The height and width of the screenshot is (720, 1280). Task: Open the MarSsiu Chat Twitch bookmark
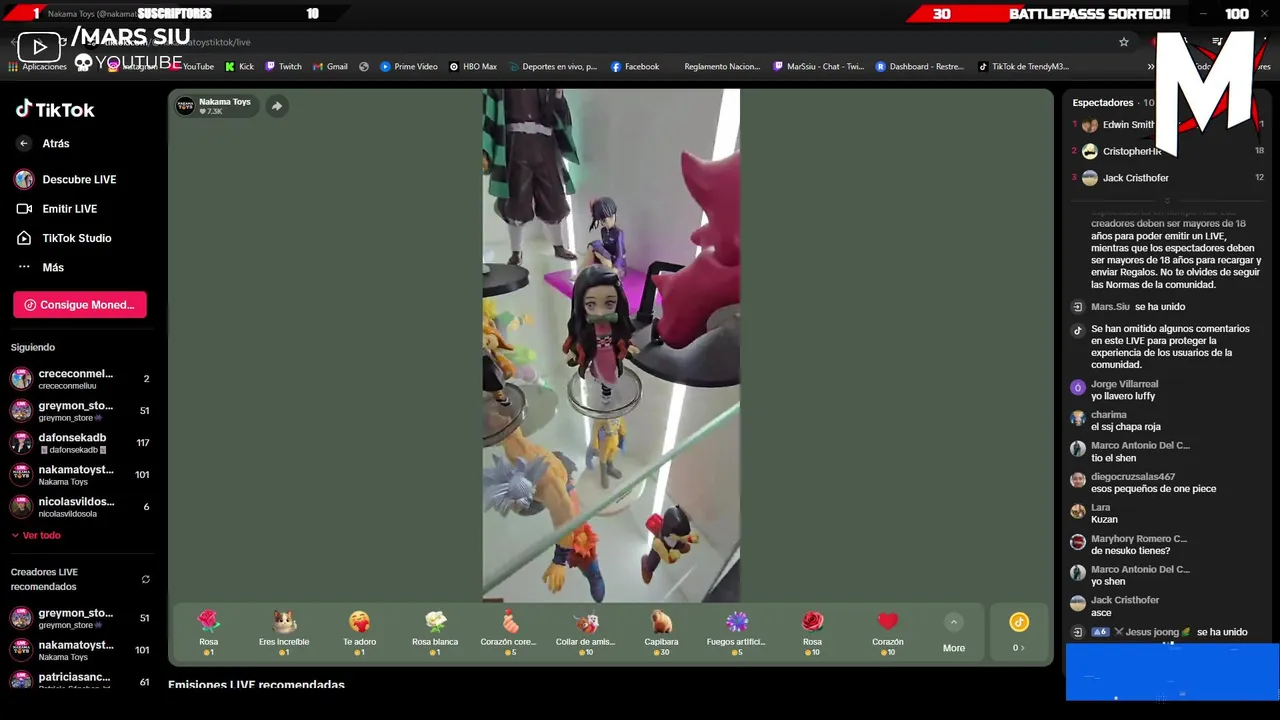819,67
